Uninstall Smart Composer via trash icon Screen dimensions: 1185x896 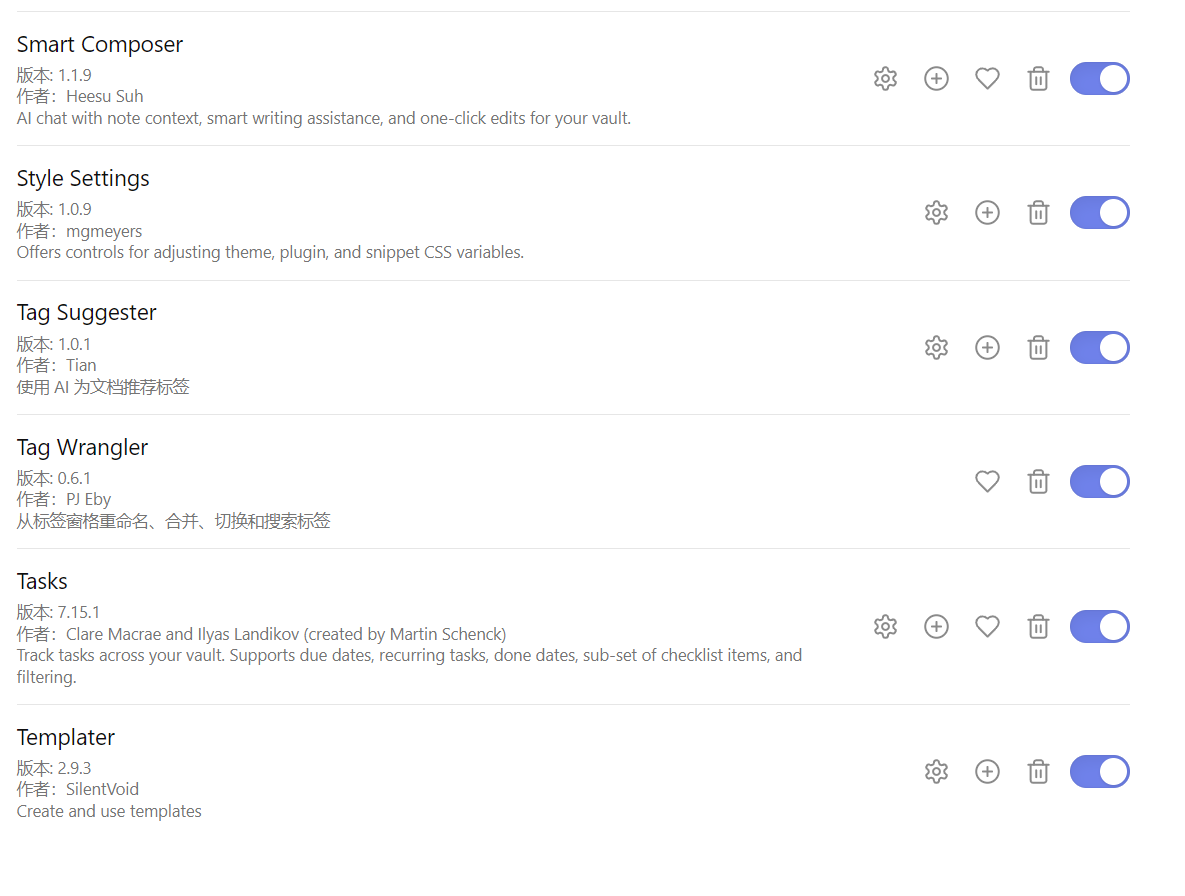click(x=1038, y=79)
